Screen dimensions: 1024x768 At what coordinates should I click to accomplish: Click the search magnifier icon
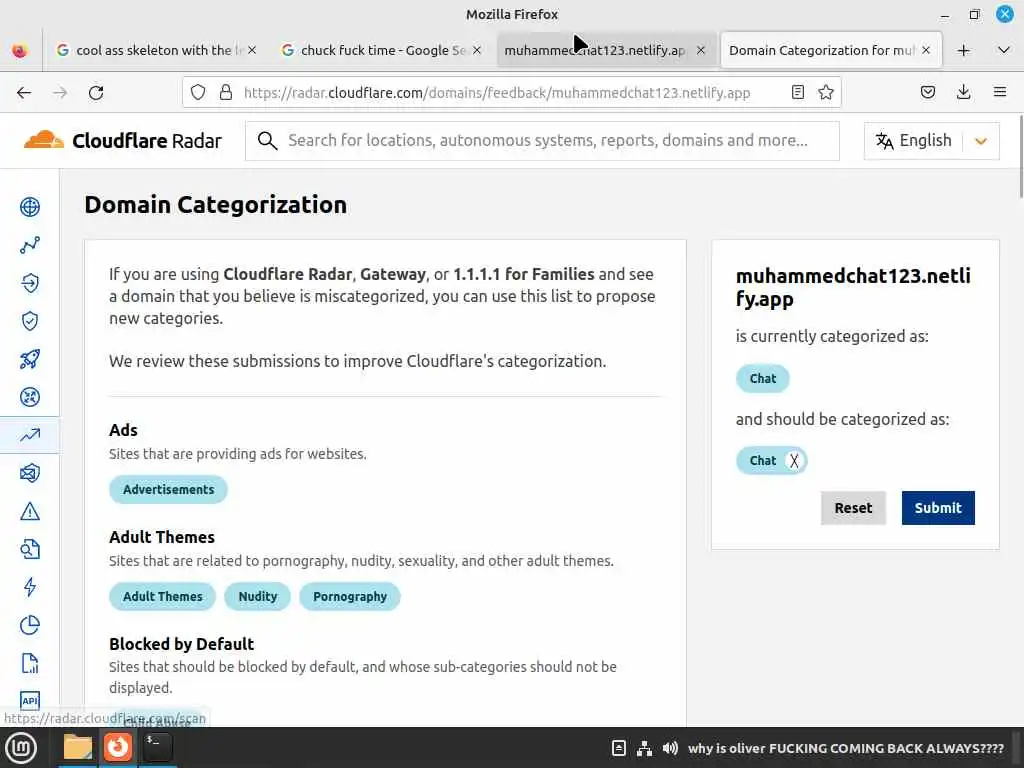coord(267,140)
